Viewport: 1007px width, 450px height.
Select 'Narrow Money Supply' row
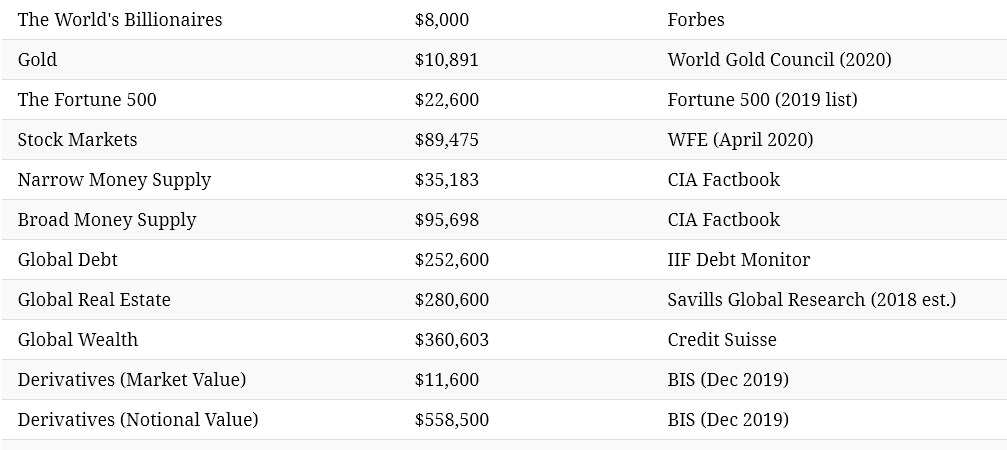504,180
